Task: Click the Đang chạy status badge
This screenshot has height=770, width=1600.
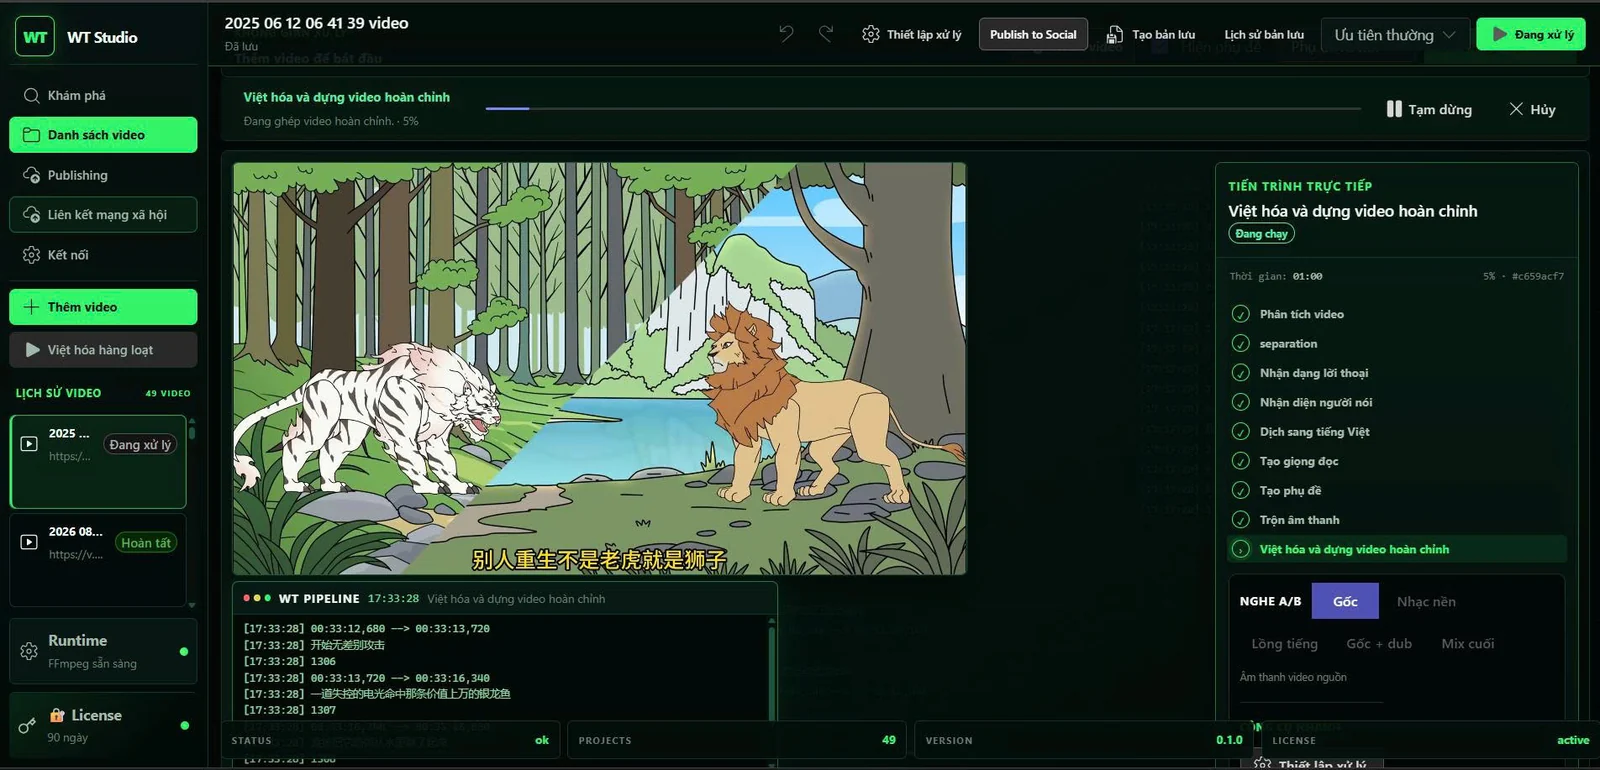Action: [x=1261, y=234]
